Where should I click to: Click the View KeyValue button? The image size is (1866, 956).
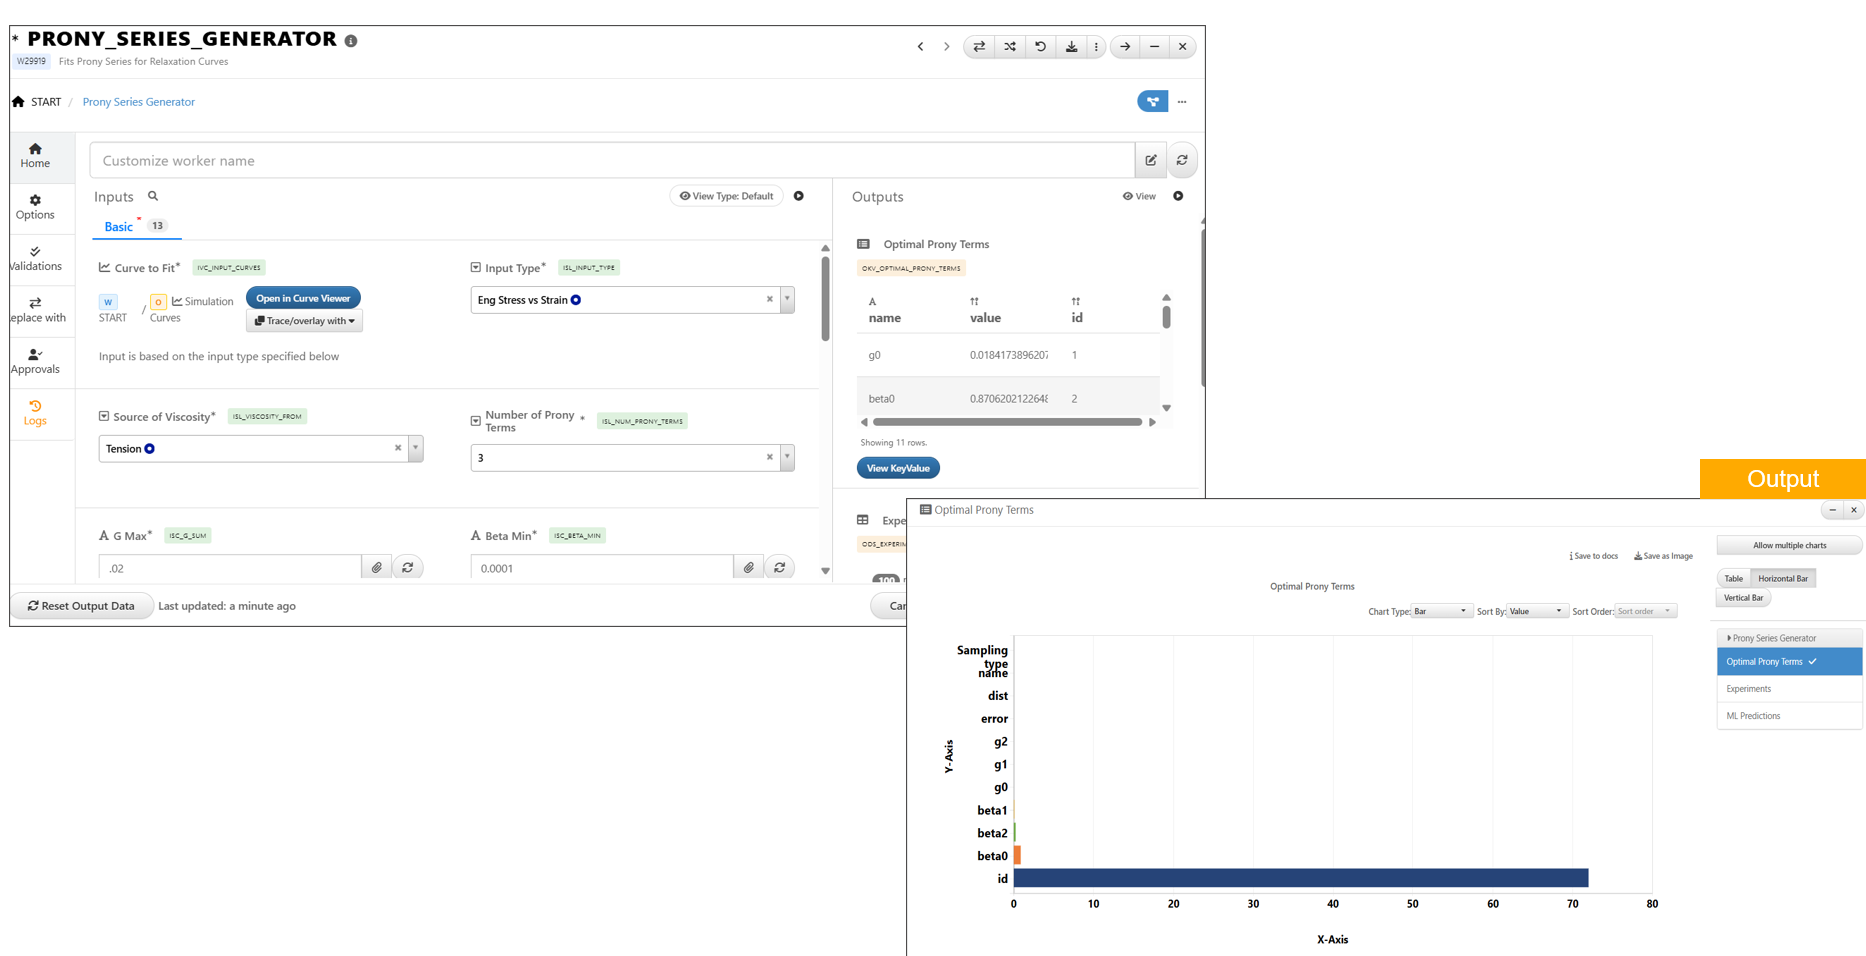click(897, 468)
